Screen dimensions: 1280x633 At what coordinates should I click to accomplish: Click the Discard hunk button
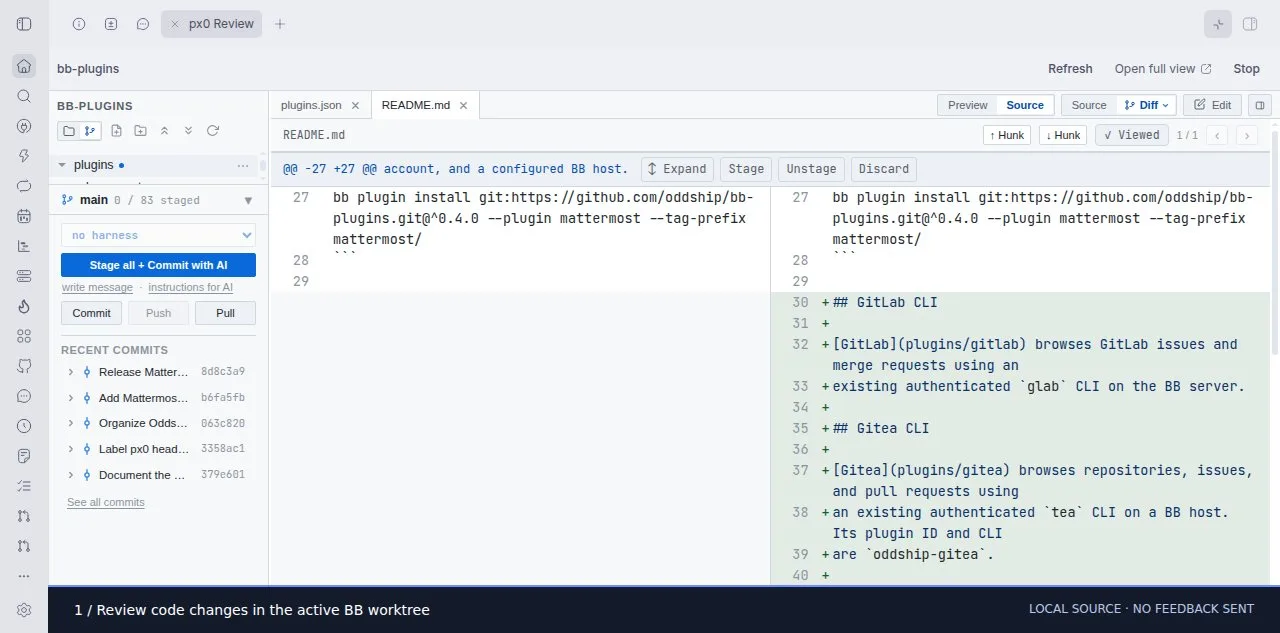884,169
